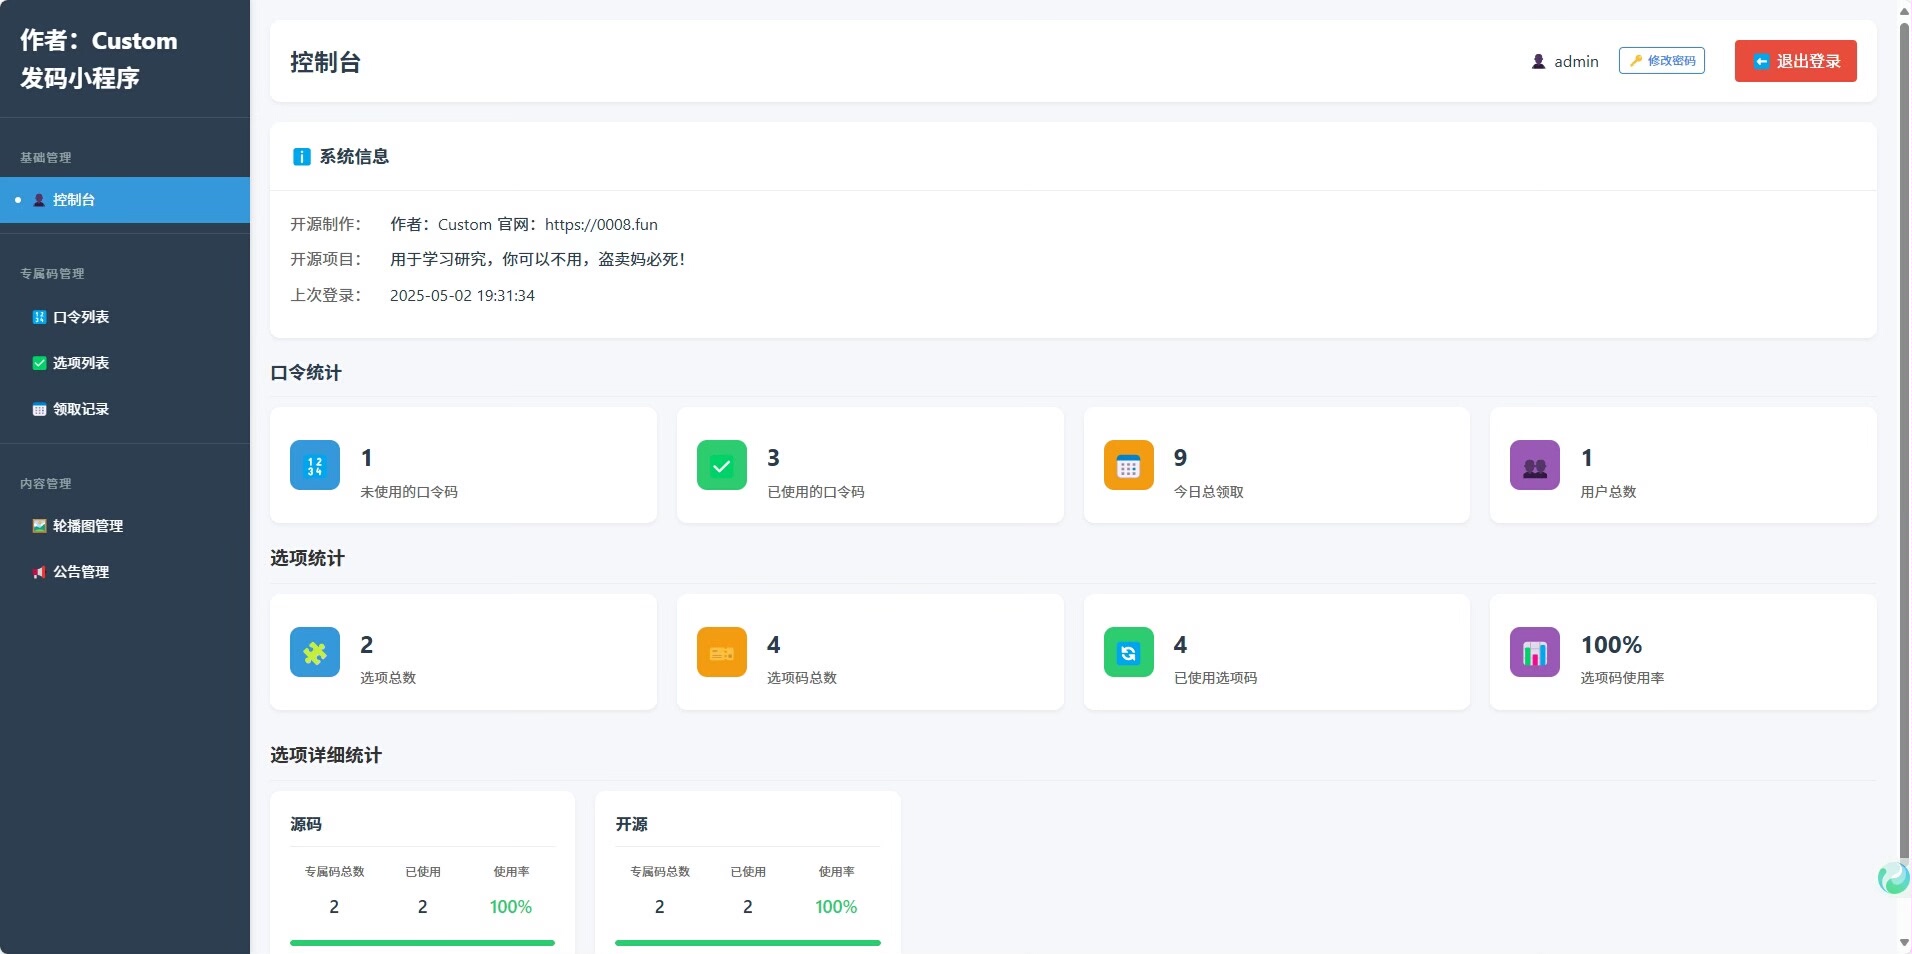1912x954 pixels.
Task: Click the 修改密码 button
Action: pyautogui.click(x=1661, y=61)
